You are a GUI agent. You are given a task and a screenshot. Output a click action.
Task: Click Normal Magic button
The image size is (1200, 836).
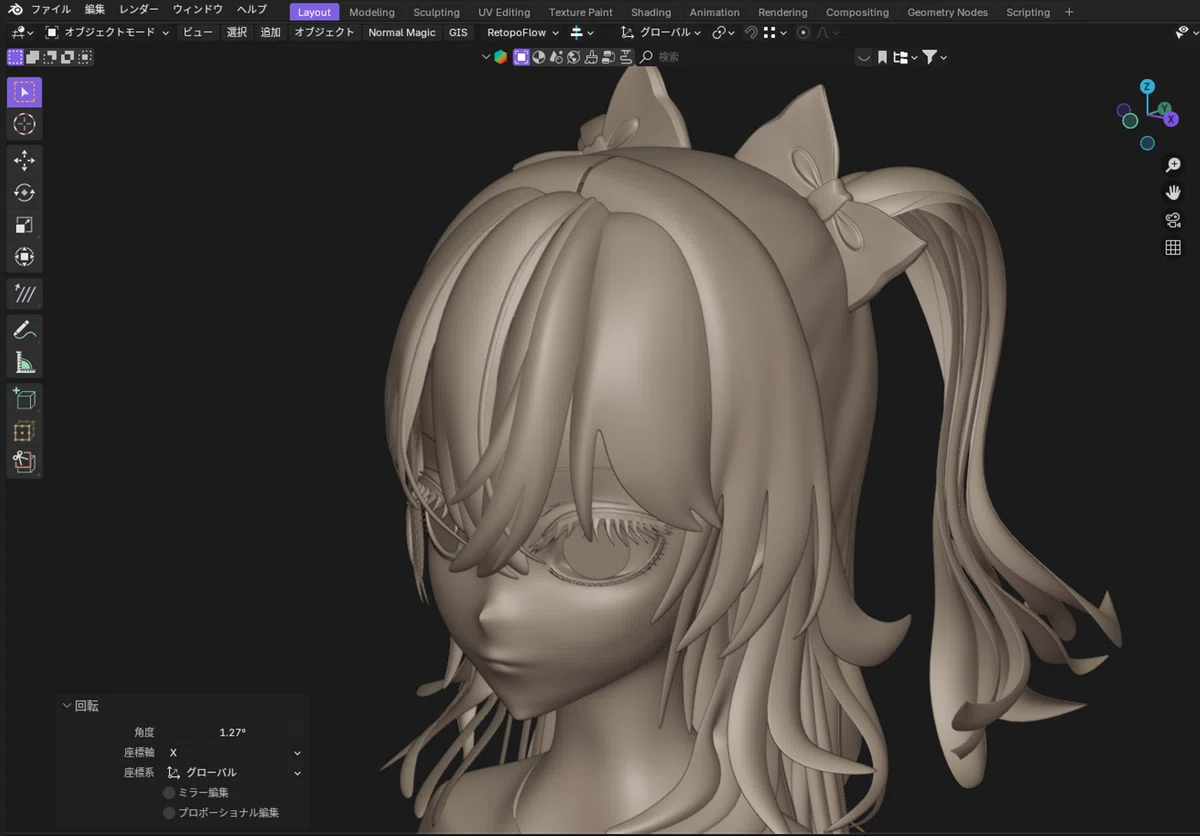coord(402,32)
